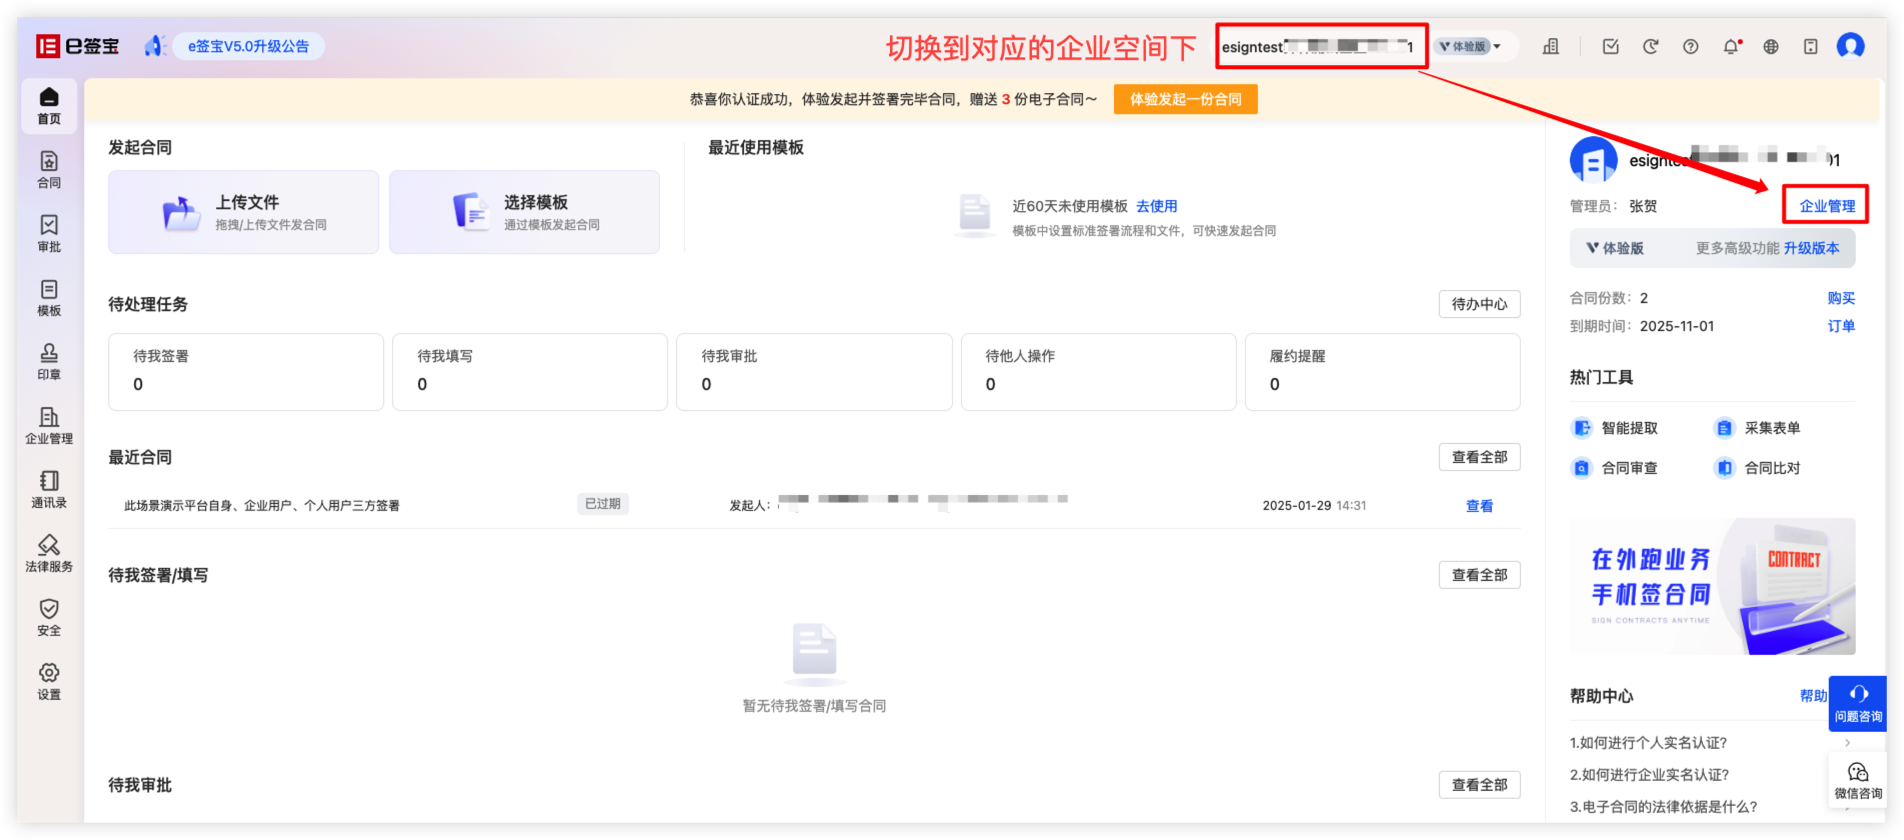1904x840 pixels.
Task: Open the 安全 security sidebar item
Action: tap(49, 618)
